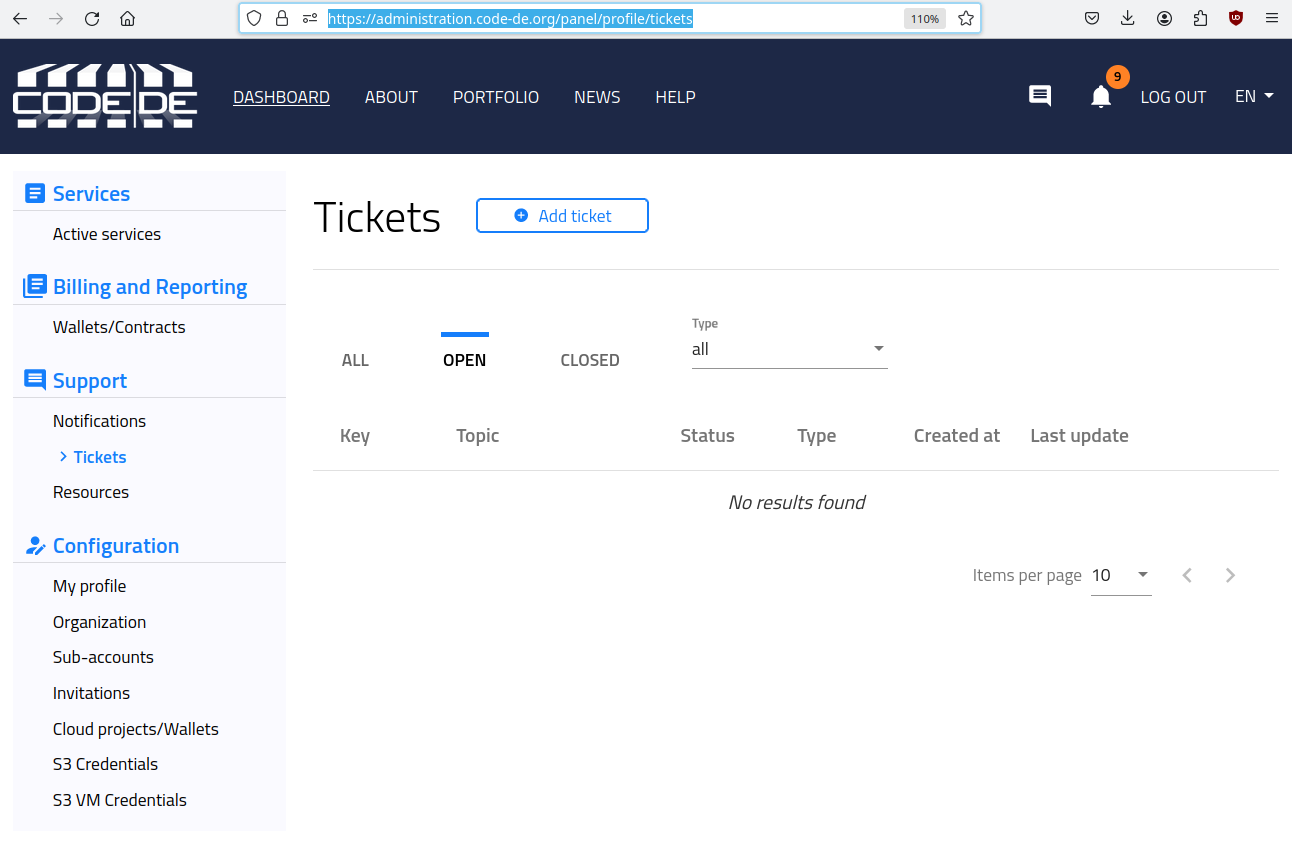The width and height of the screenshot is (1292, 864).
Task: Reload the page with refresh icon
Action: [92, 18]
